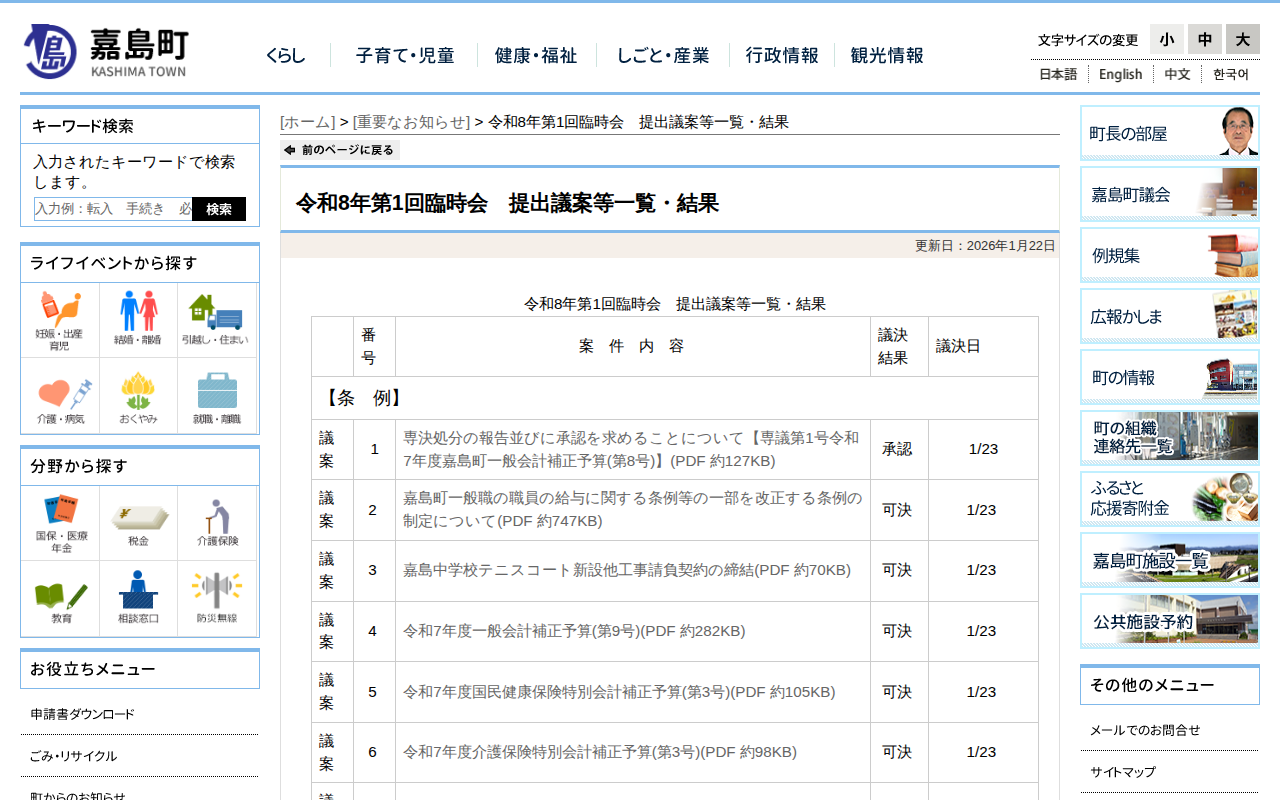Viewport: 1280px width, 800px height.
Task: Open the moving and housing icon
Action: coord(216,320)
